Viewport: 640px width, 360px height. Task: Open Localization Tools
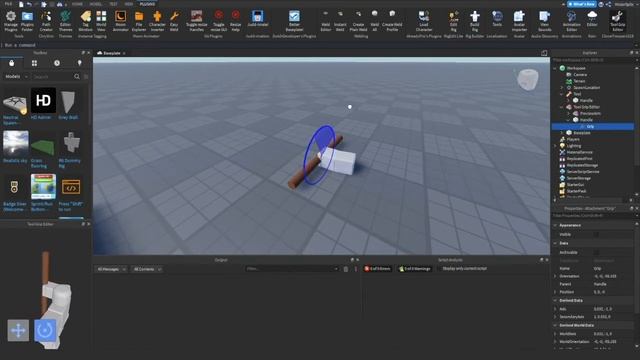pyautogui.click(x=497, y=19)
